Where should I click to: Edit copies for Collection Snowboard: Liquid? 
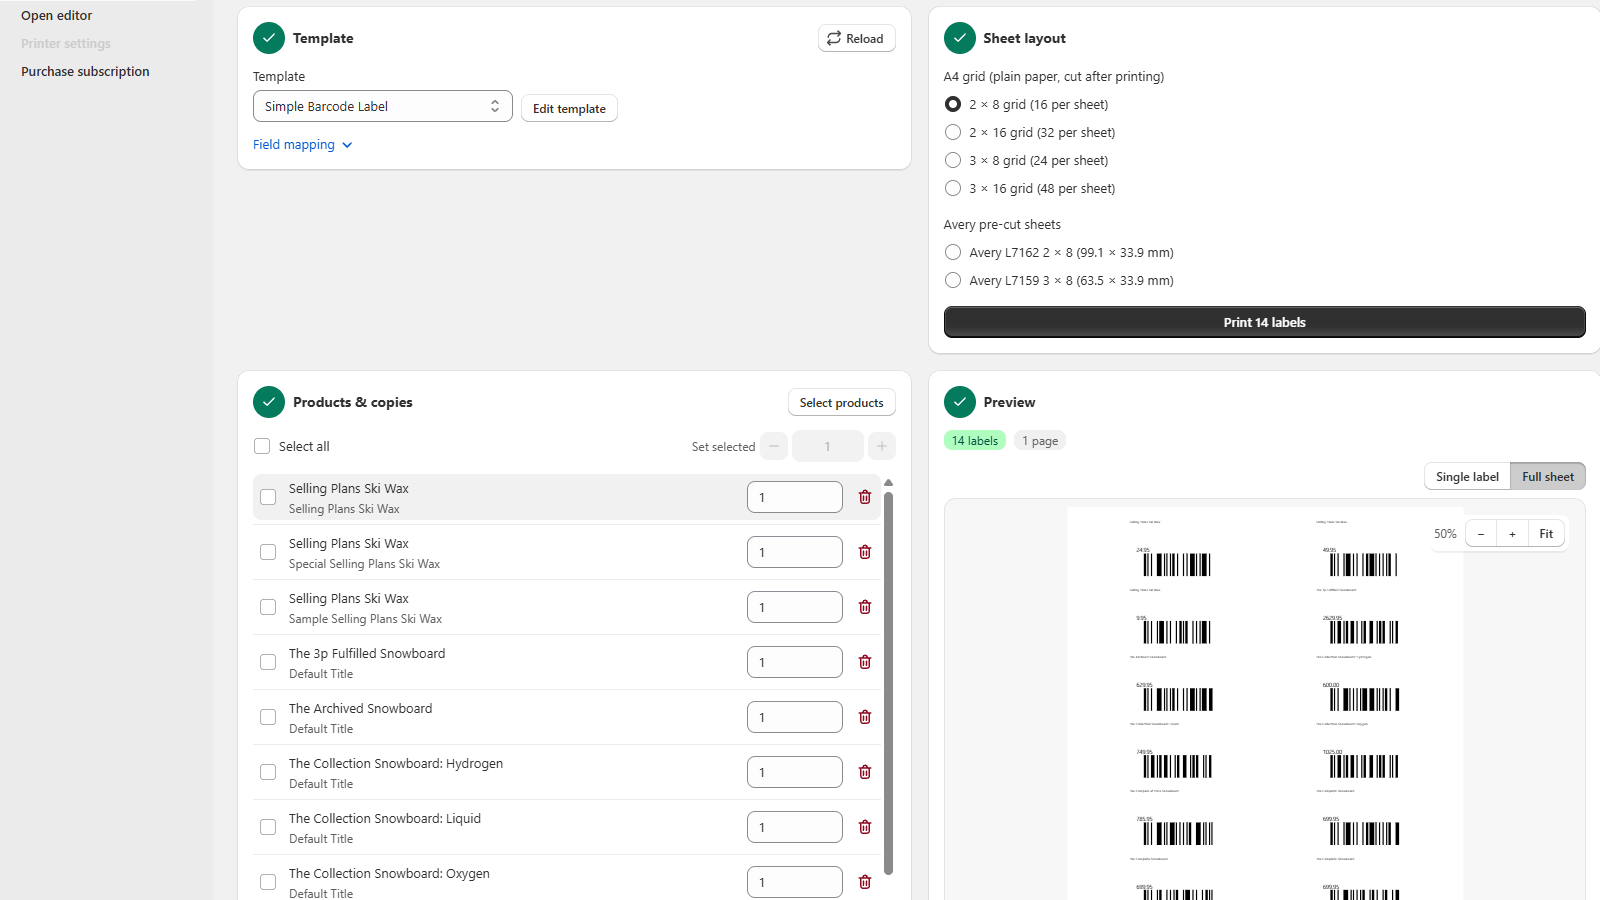pyautogui.click(x=795, y=827)
